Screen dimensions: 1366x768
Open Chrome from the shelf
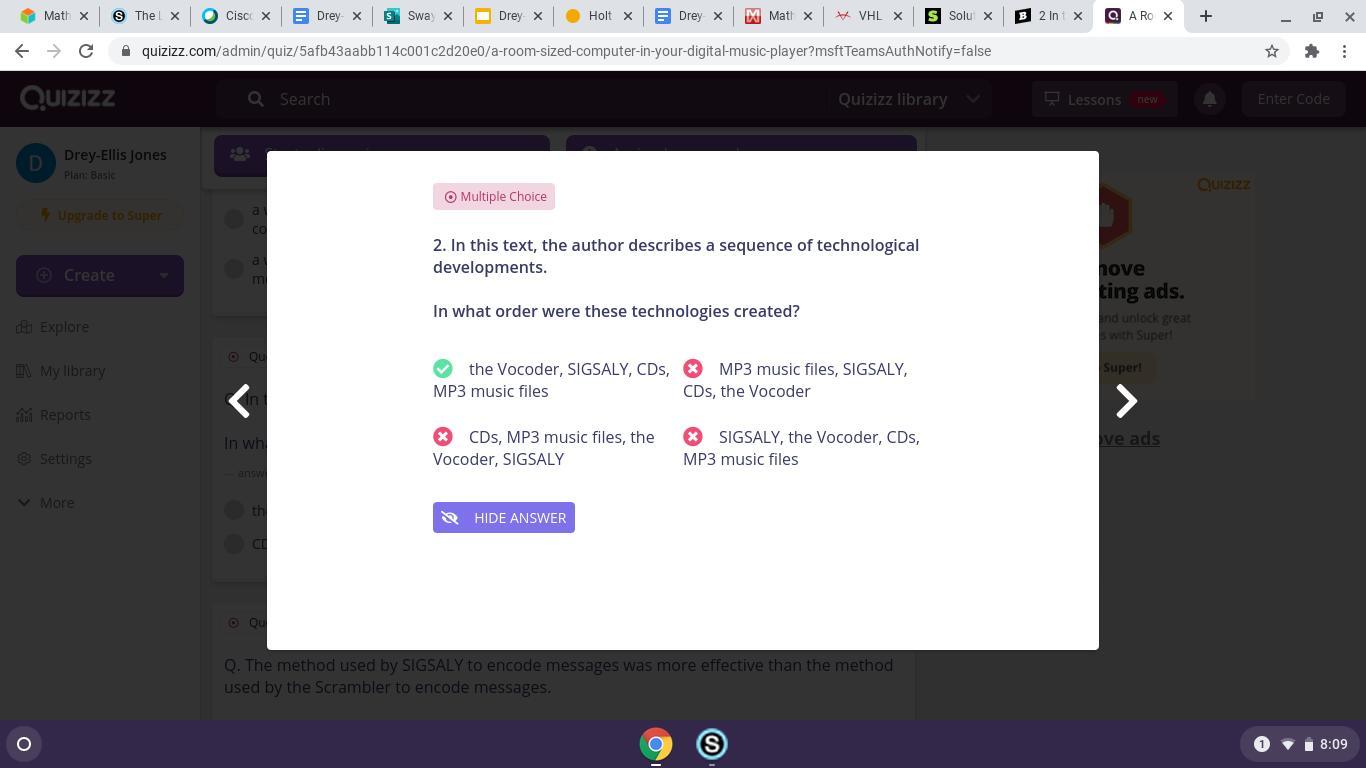(x=656, y=744)
